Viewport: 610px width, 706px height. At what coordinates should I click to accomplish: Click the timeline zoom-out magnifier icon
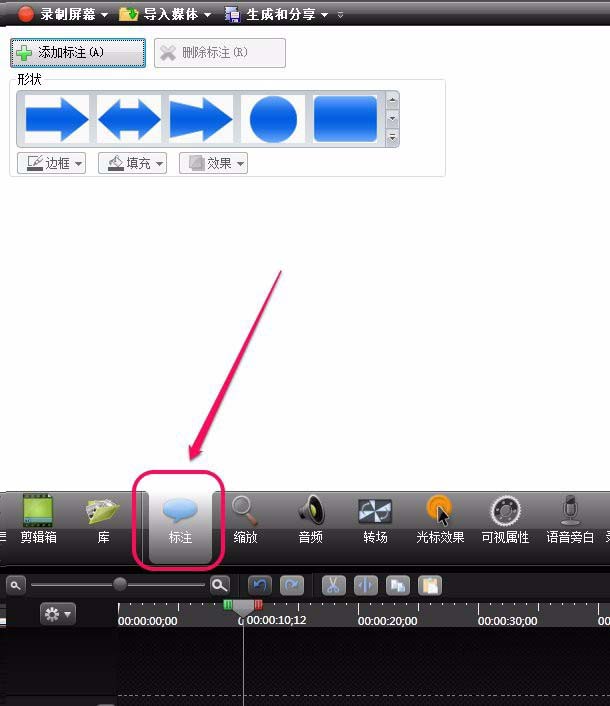coord(16,586)
